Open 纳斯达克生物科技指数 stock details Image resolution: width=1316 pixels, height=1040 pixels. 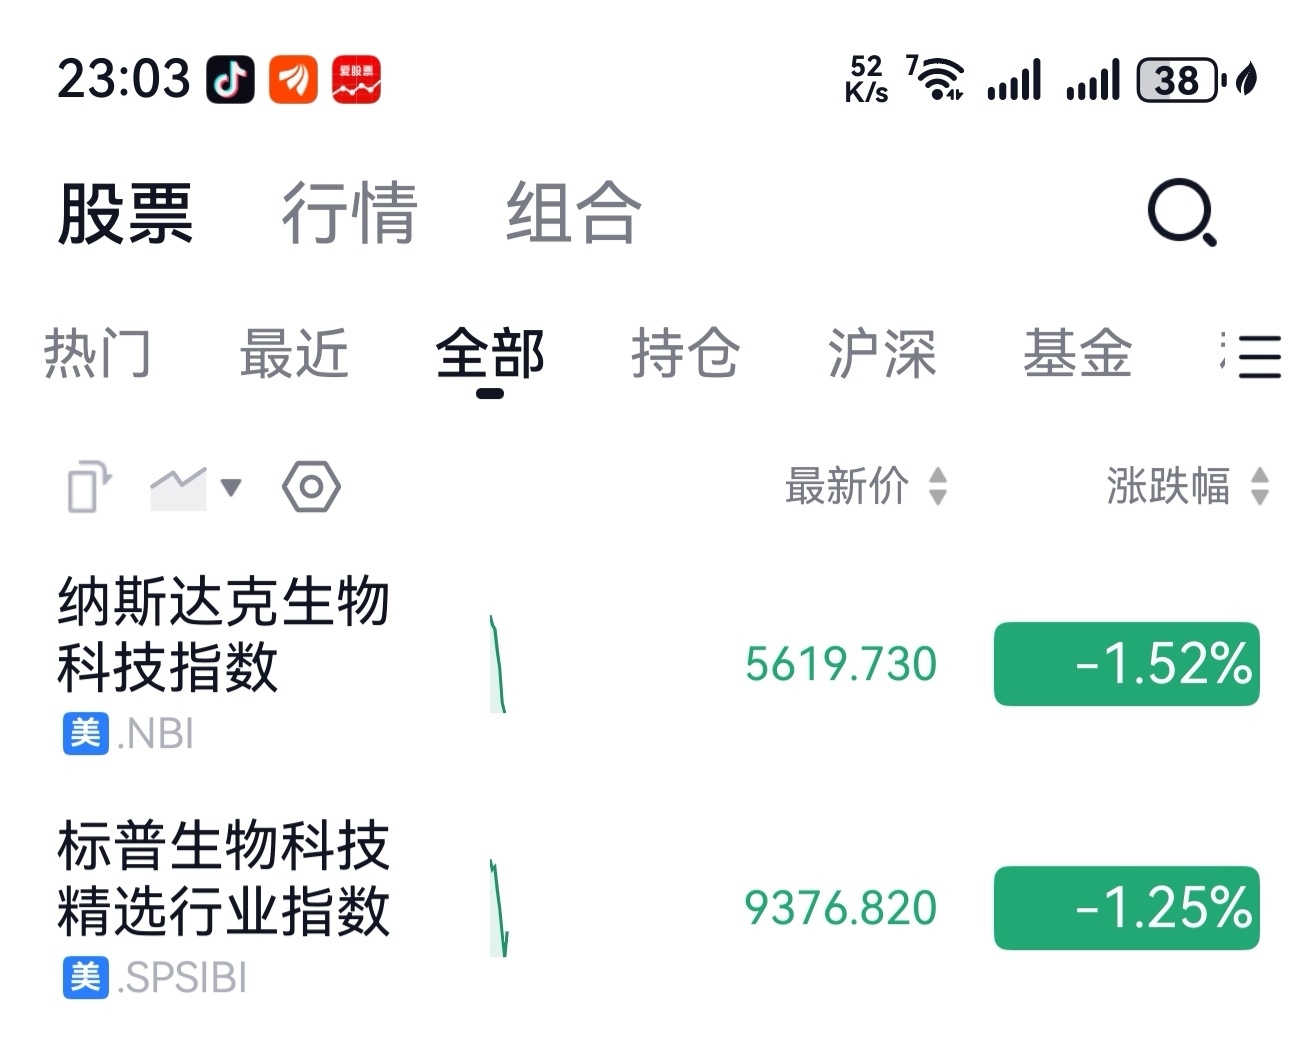tap(222, 635)
